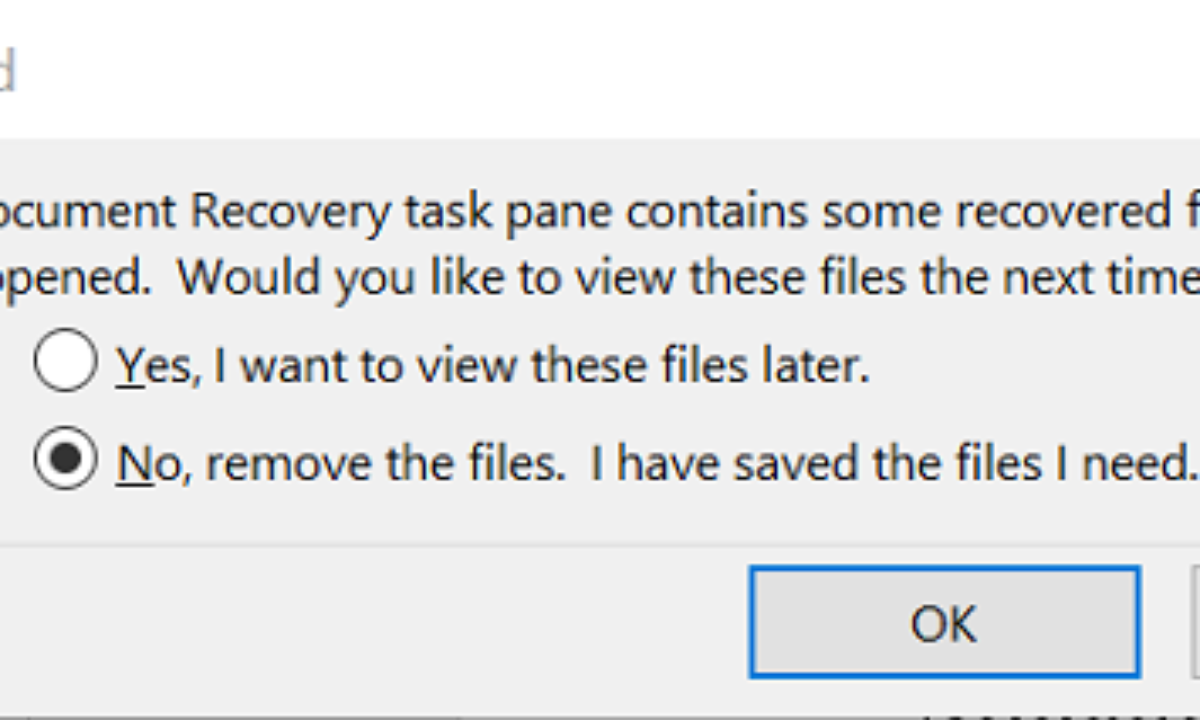Click the white dialog title bar area
The width and height of the screenshot is (1200, 720).
[600, 70]
